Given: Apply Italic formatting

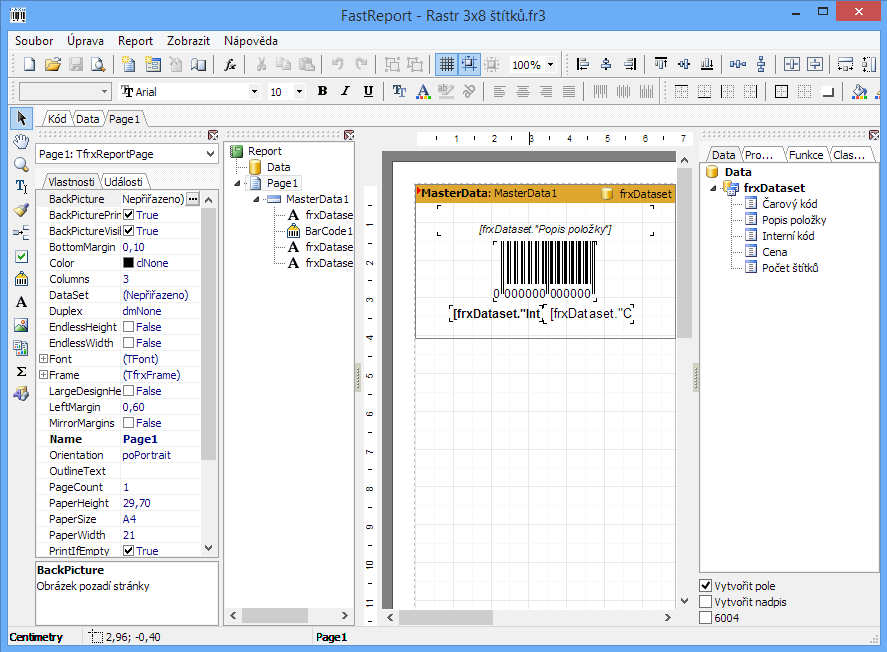Looking at the screenshot, I should (345, 91).
